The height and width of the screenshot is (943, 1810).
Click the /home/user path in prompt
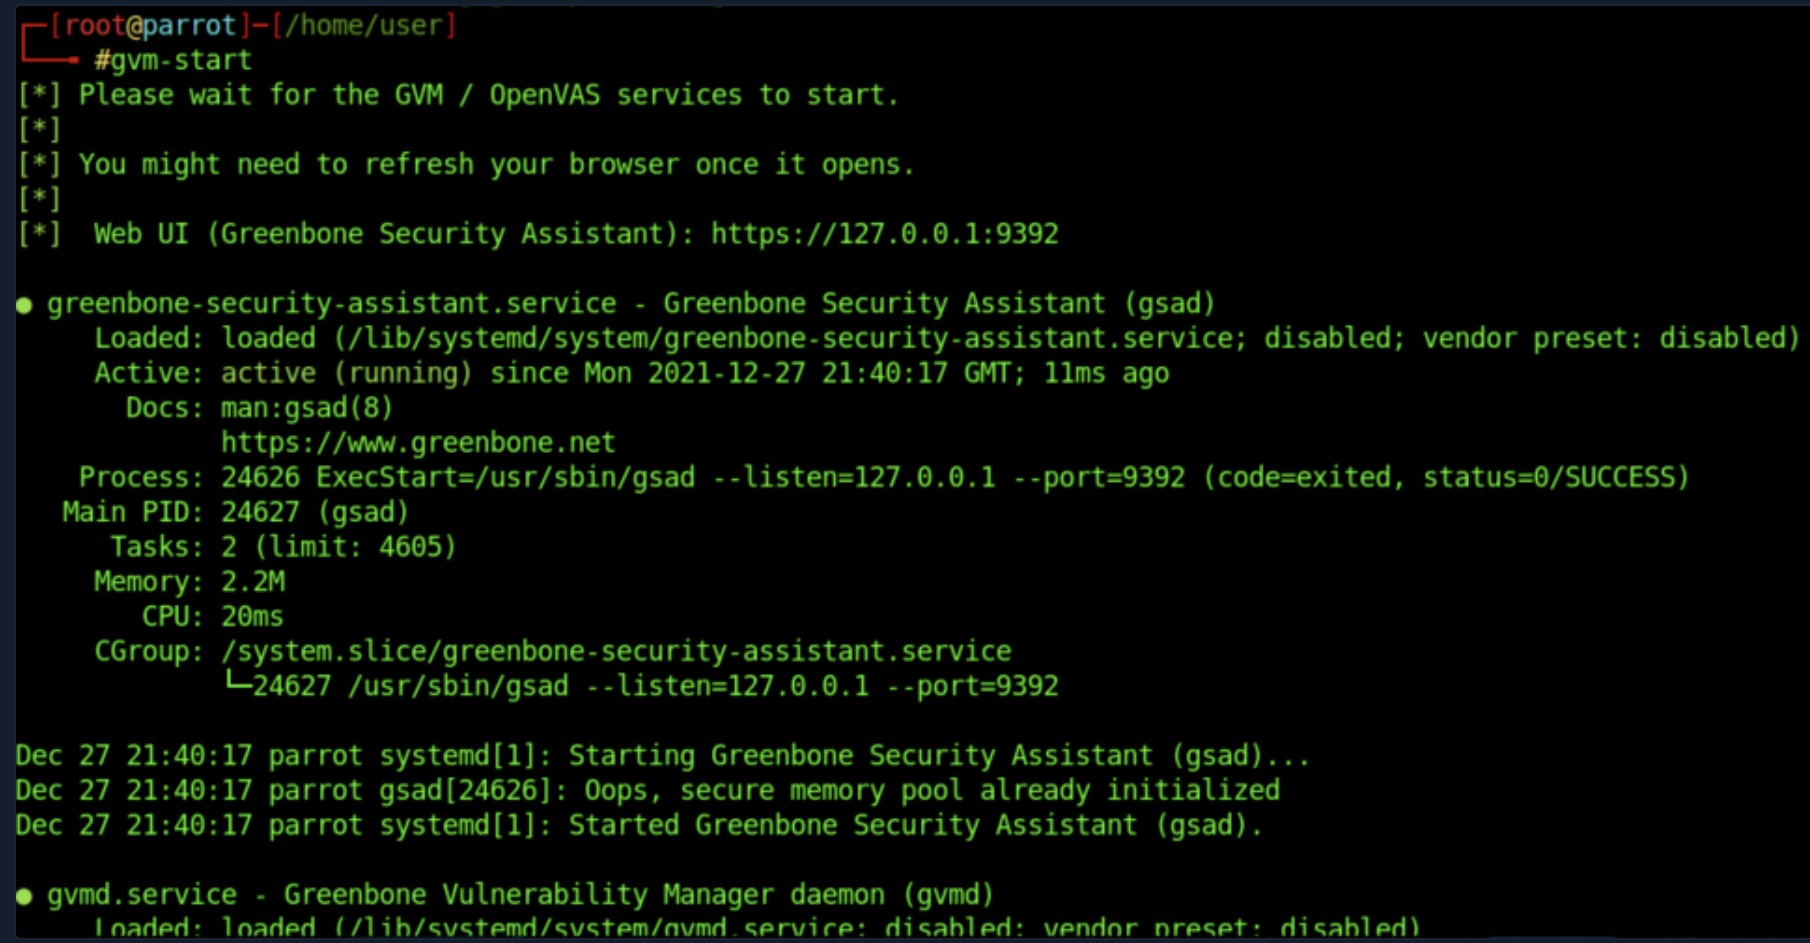(363, 25)
